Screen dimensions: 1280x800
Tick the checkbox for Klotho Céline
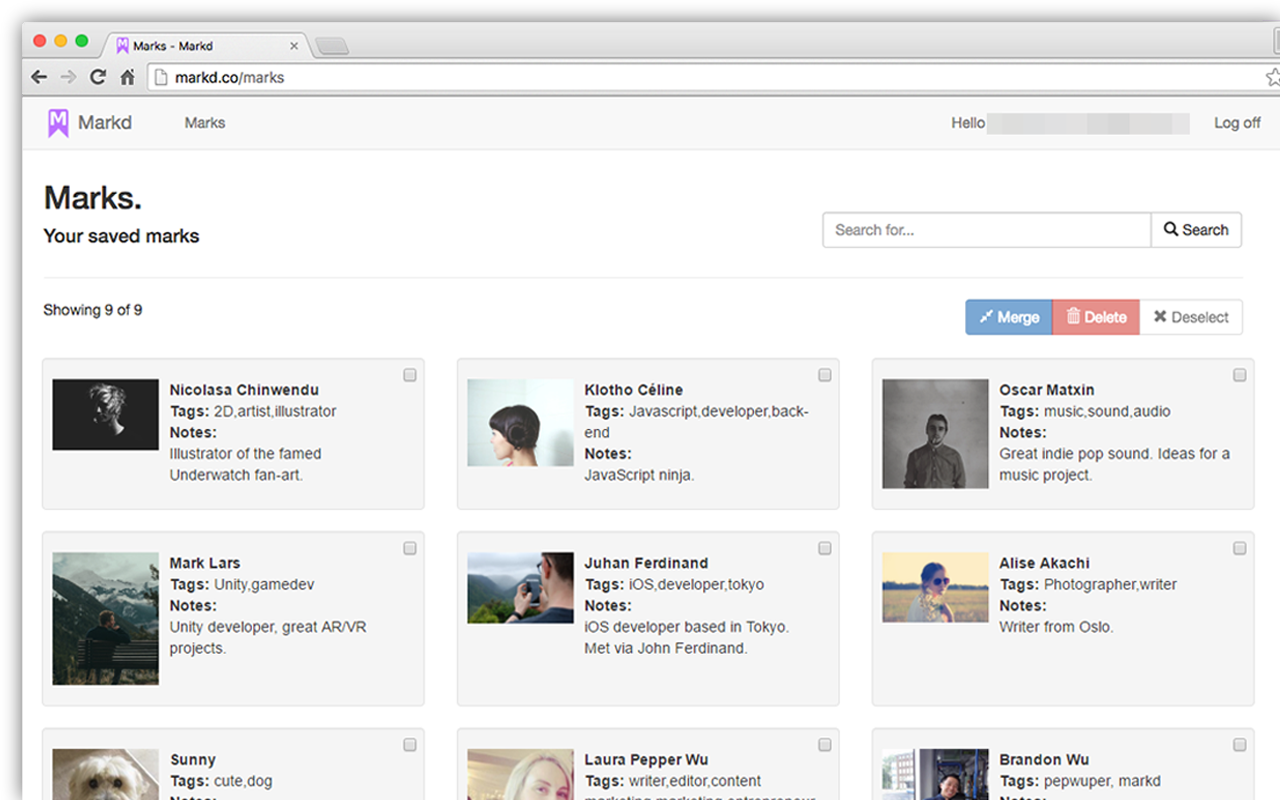pos(825,375)
